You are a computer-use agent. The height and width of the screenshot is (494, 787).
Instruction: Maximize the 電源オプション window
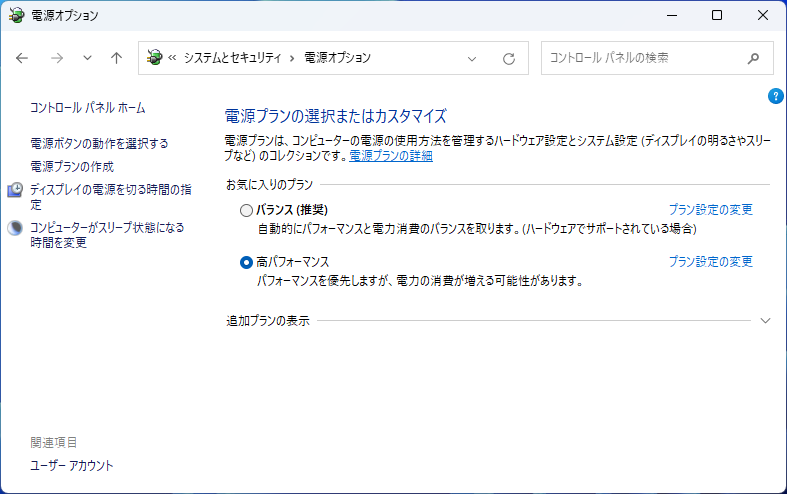[x=717, y=15]
